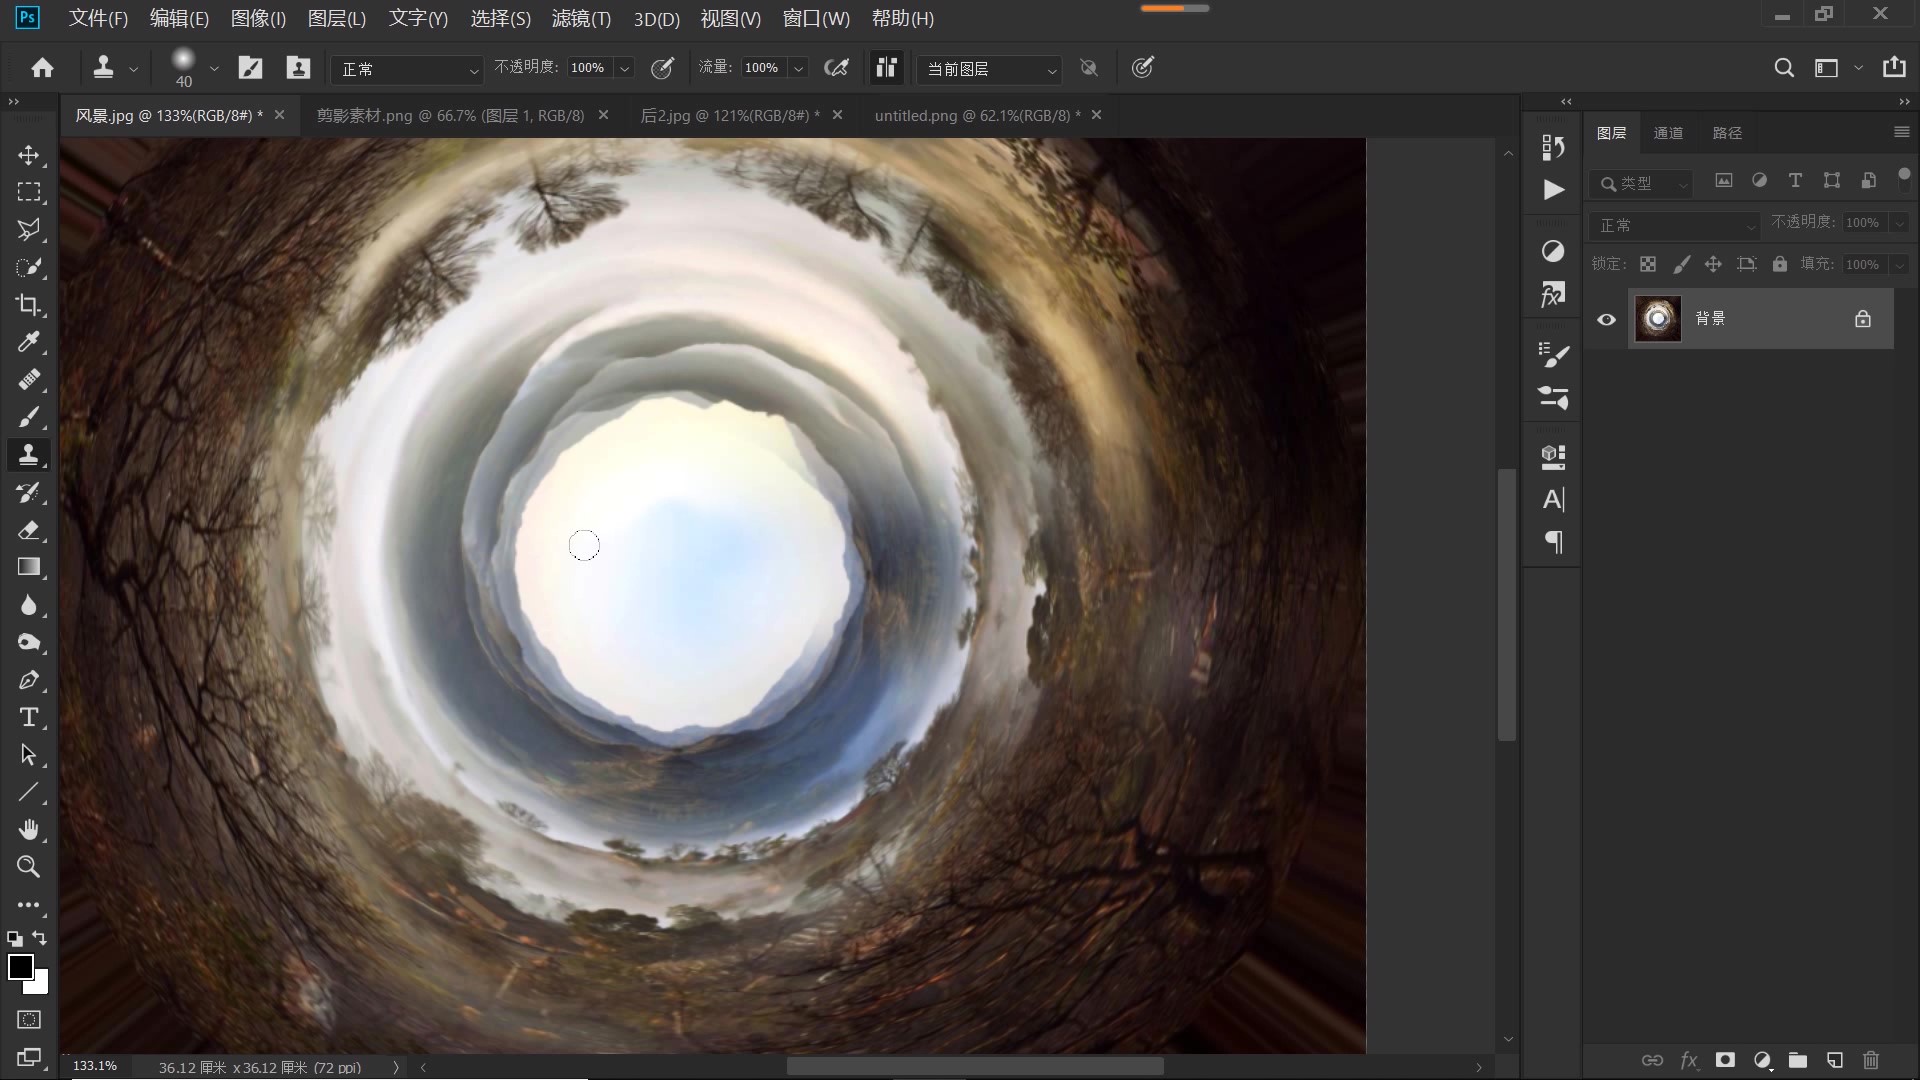Open the 滤镜(T) menu
The image size is (1920, 1080).
point(581,18)
